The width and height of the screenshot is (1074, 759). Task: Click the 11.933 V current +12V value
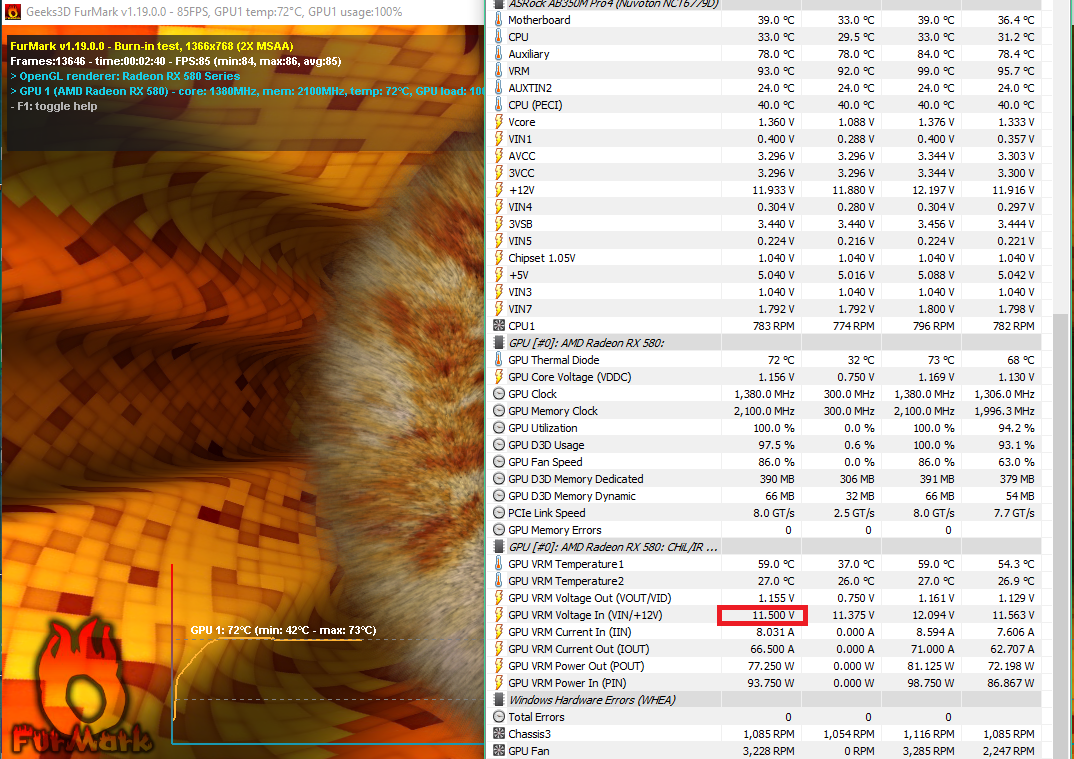tap(773, 190)
